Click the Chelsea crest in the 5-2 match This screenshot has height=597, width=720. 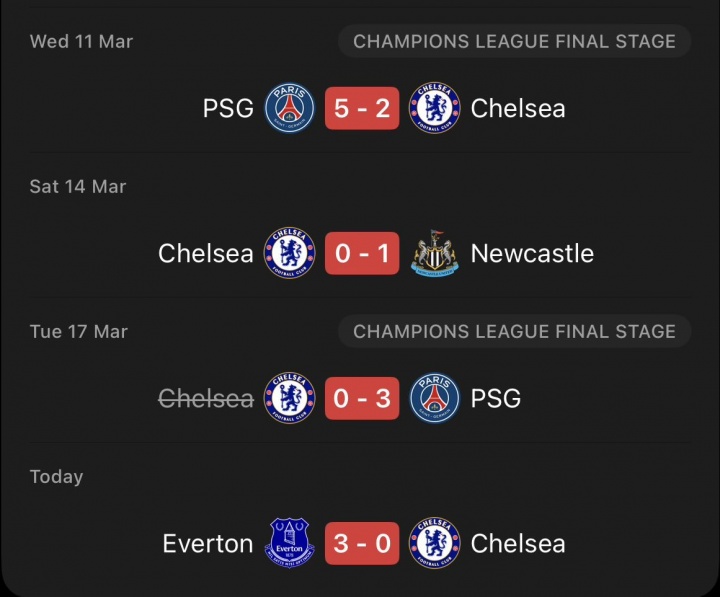point(434,108)
